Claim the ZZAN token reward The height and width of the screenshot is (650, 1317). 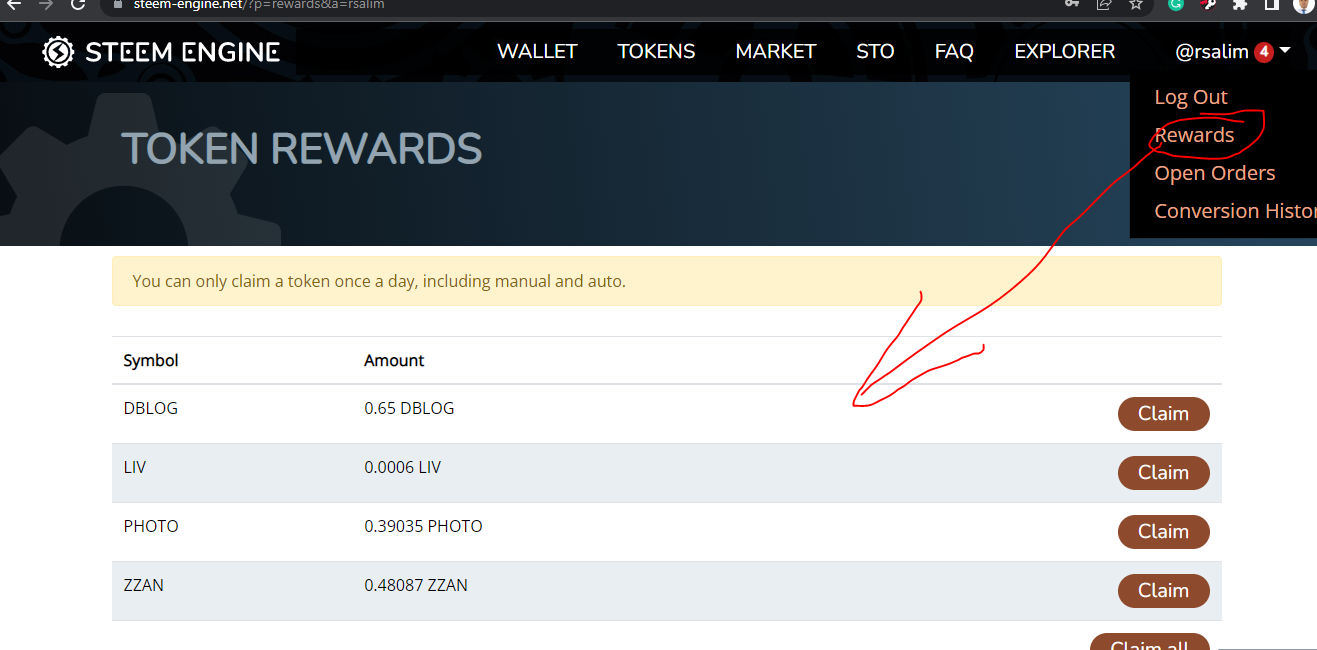pyautogui.click(x=1163, y=591)
